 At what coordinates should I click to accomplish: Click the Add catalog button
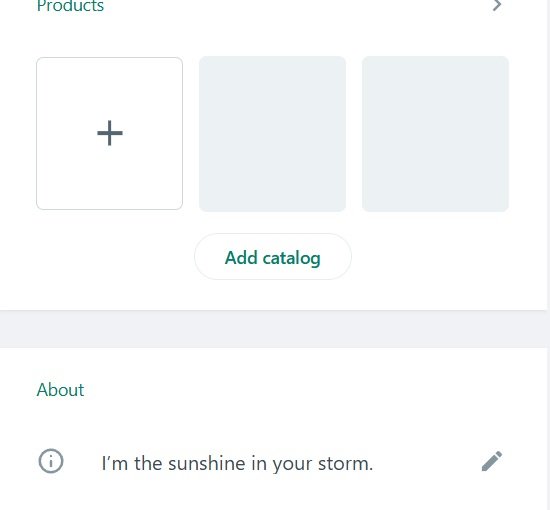273,257
